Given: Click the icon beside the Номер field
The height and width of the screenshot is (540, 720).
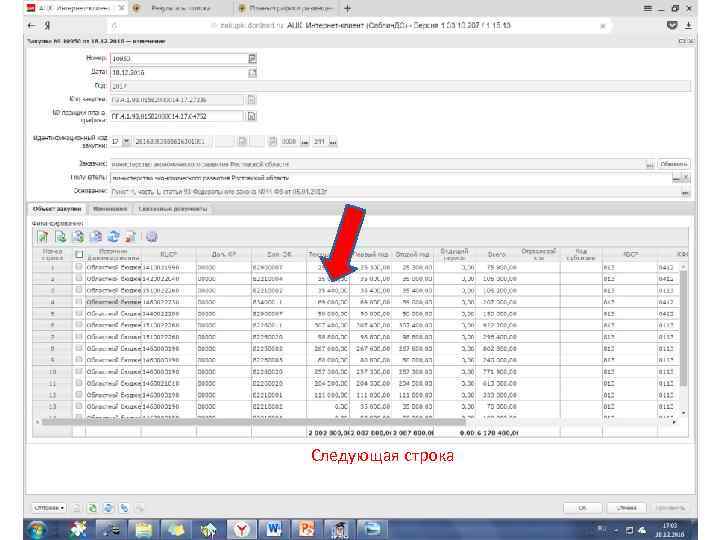Looking at the screenshot, I should tap(252, 58).
